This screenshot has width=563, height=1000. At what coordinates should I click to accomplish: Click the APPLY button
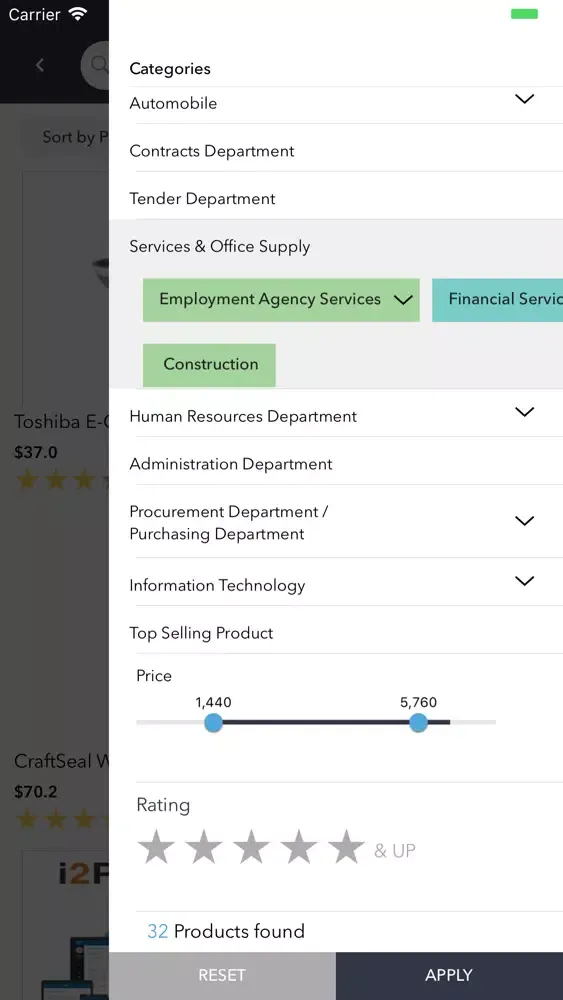[450, 976]
